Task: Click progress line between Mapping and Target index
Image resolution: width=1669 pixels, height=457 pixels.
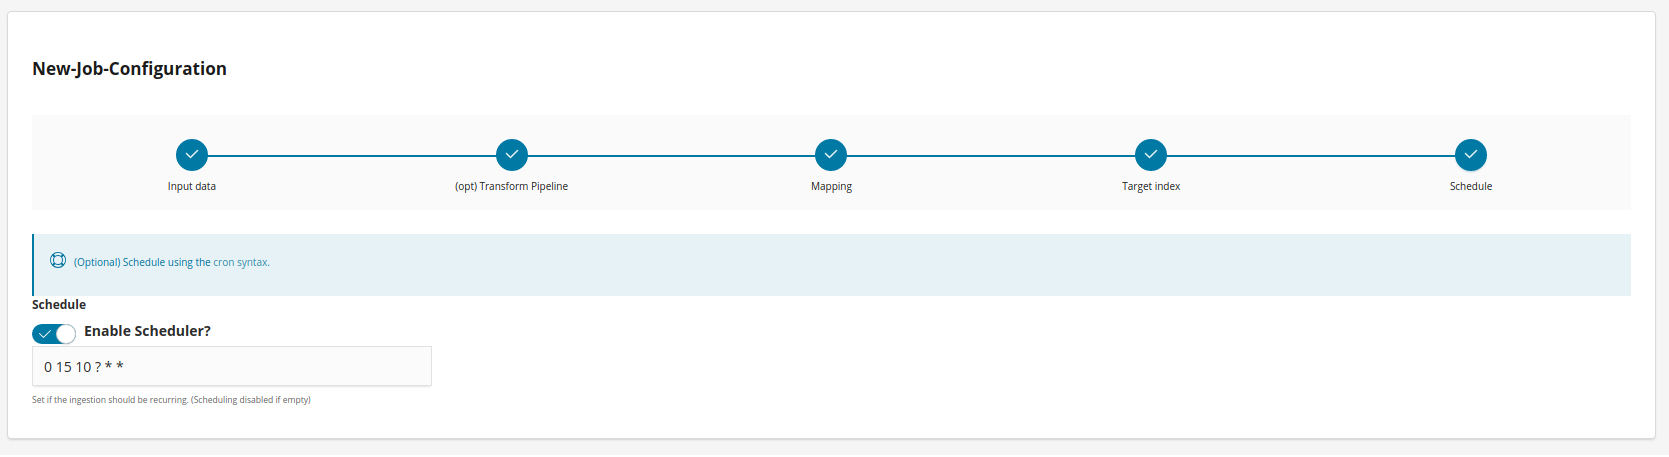Action: tap(991, 156)
